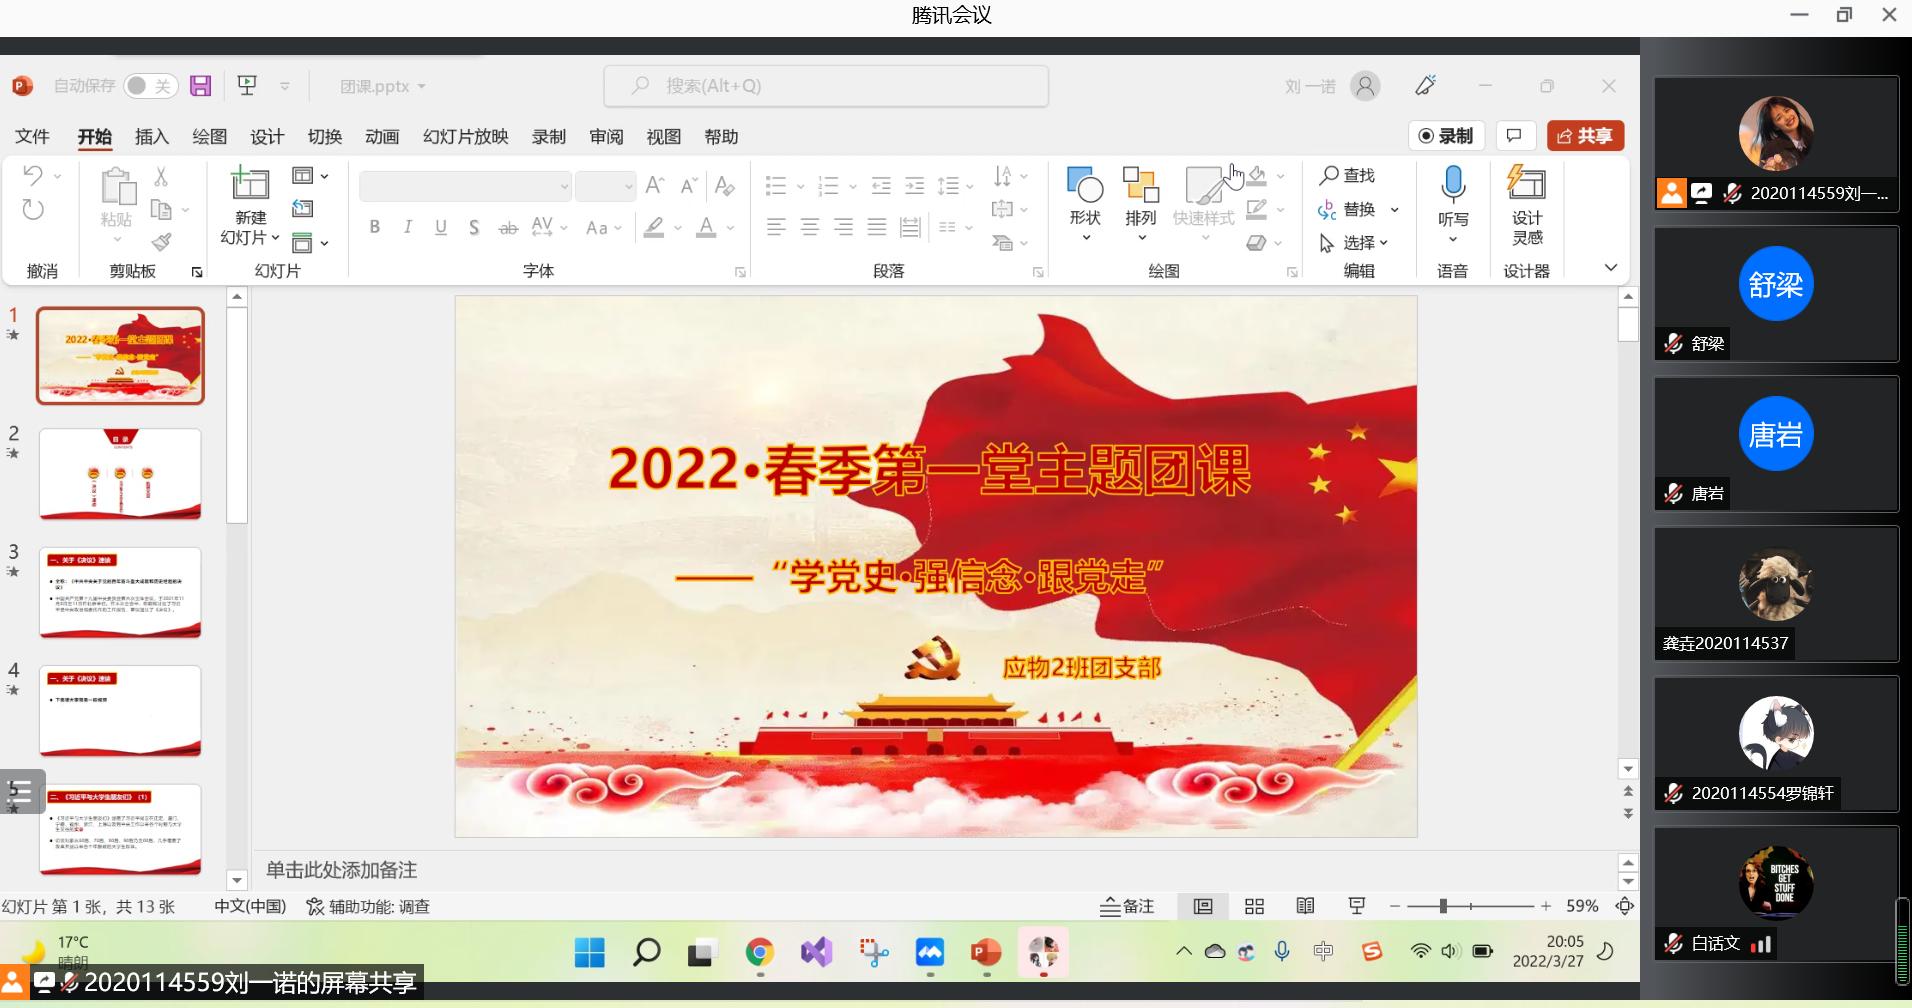Expand the Paste options dropdown
This screenshot has width=1912, height=1008.
tap(116, 239)
